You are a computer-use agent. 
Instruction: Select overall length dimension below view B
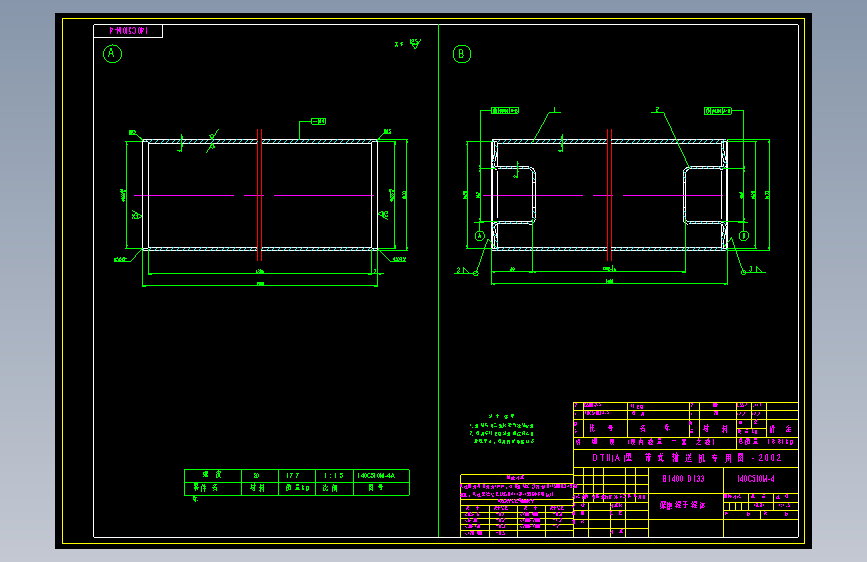[609, 283]
